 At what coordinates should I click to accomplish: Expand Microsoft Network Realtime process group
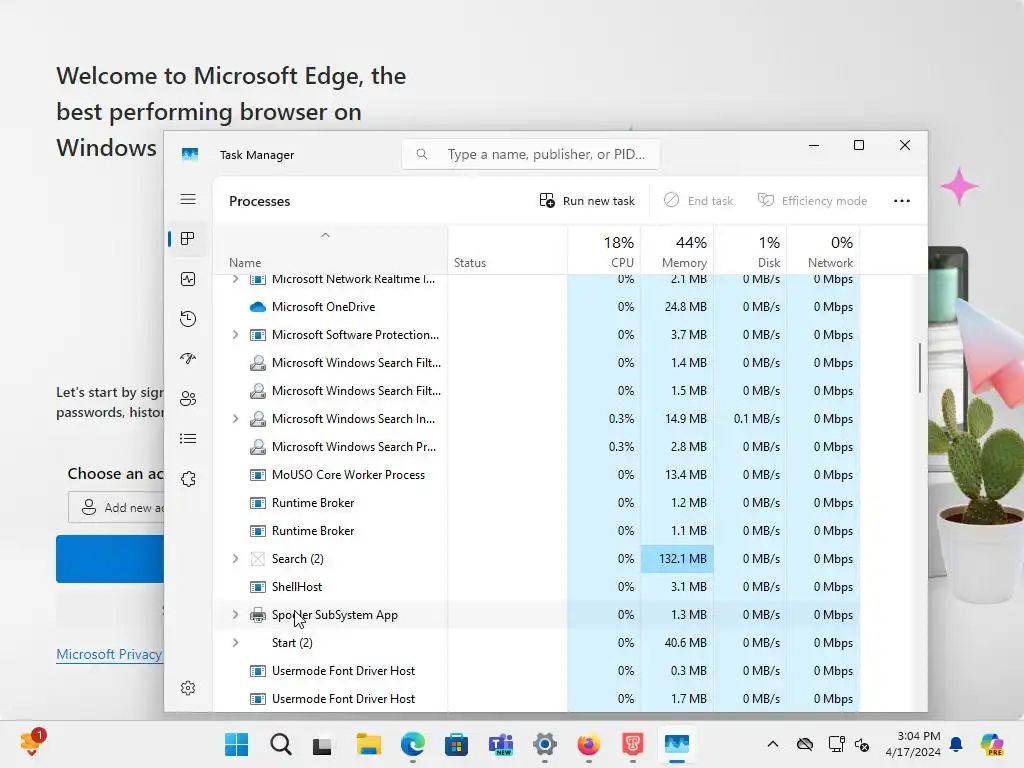(235, 280)
